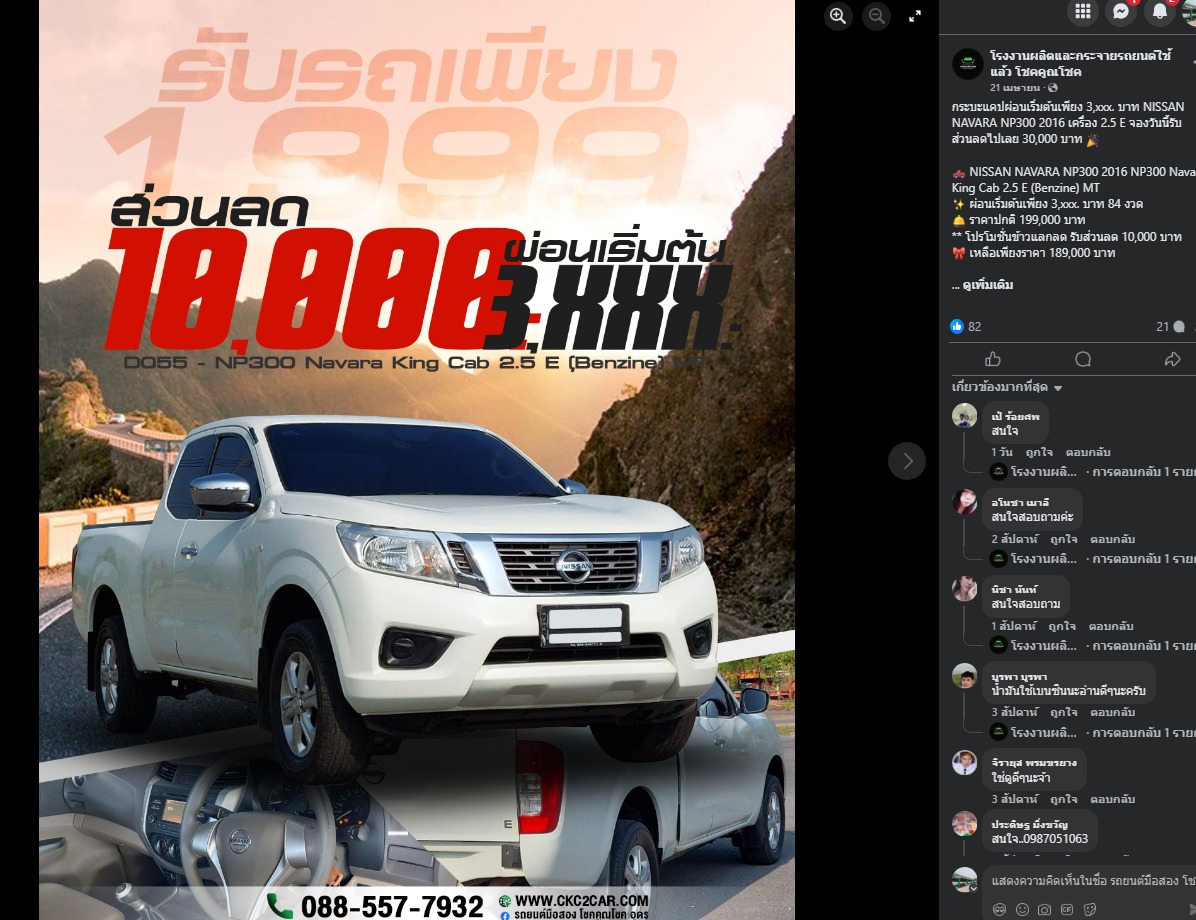This screenshot has height=920, width=1196.
Task: Zoom out of the photo
Action: pyautogui.click(x=876, y=16)
